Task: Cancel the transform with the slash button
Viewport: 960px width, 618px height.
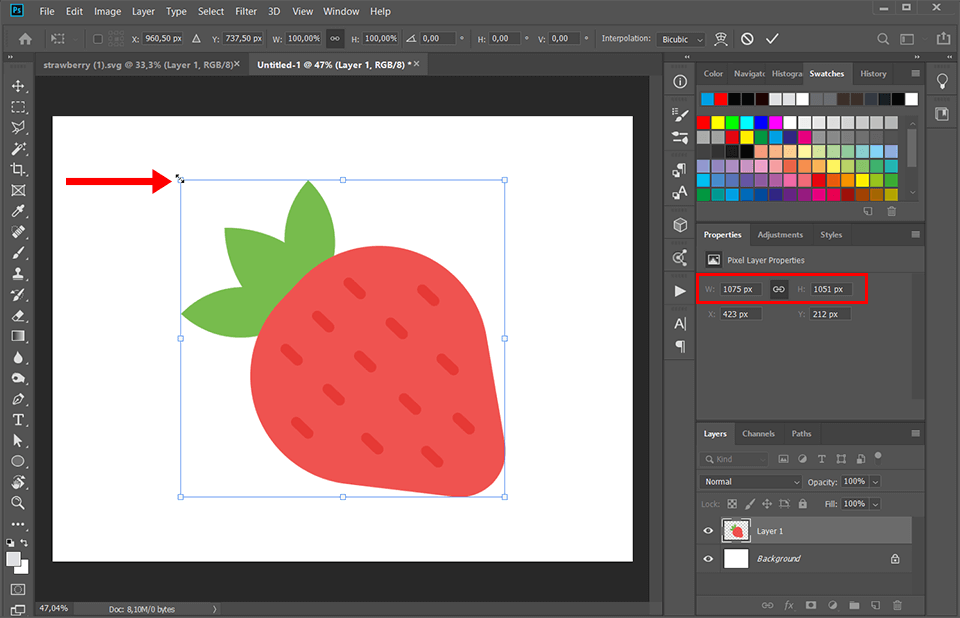Action: (746, 38)
